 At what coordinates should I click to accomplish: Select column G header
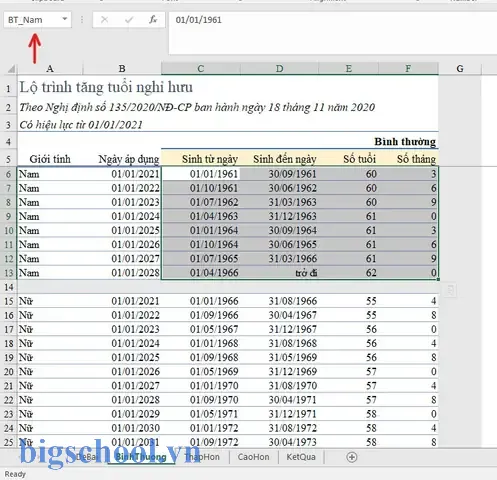click(460, 69)
